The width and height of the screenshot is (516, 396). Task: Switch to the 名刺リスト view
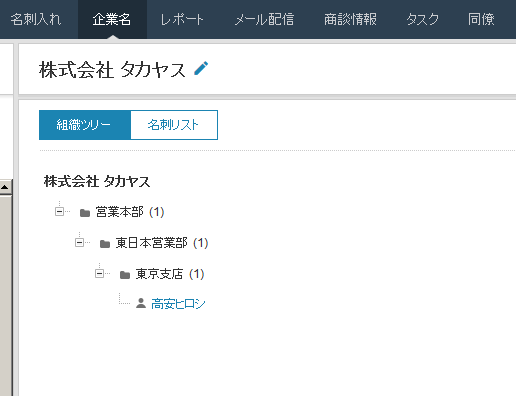coord(174,125)
